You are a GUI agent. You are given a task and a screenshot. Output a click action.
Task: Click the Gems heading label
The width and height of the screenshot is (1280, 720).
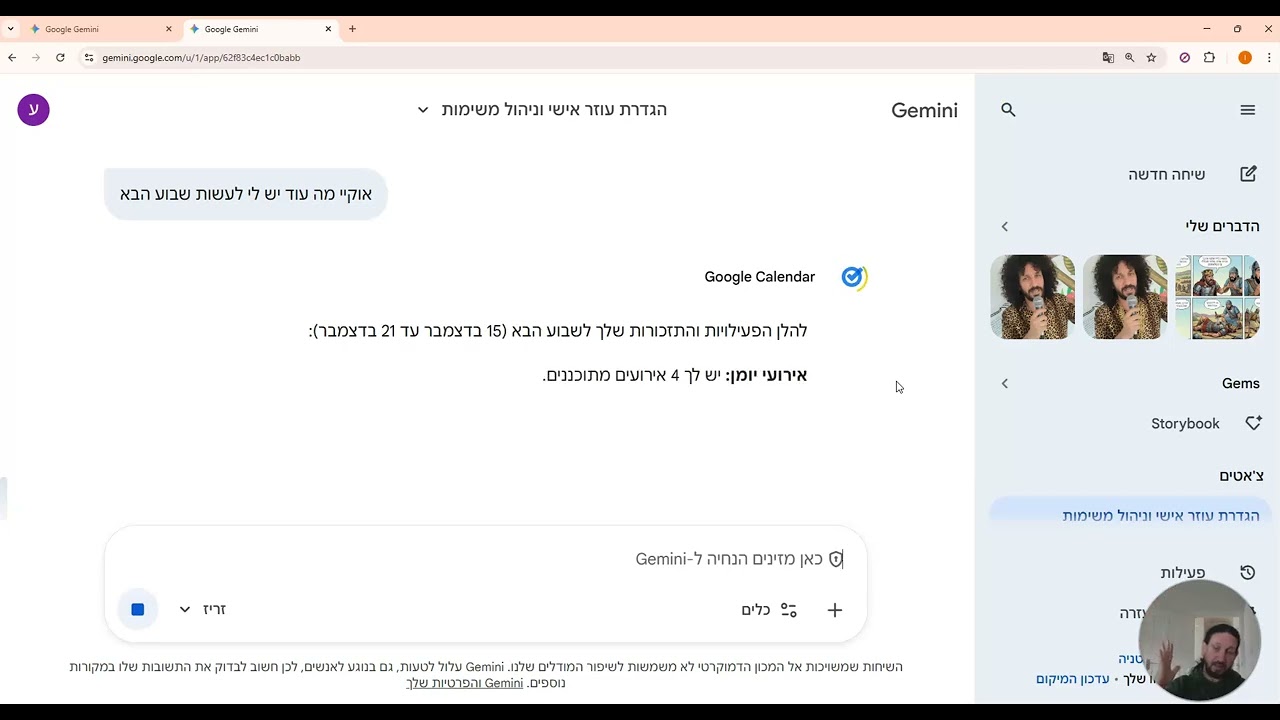coord(1241,384)
